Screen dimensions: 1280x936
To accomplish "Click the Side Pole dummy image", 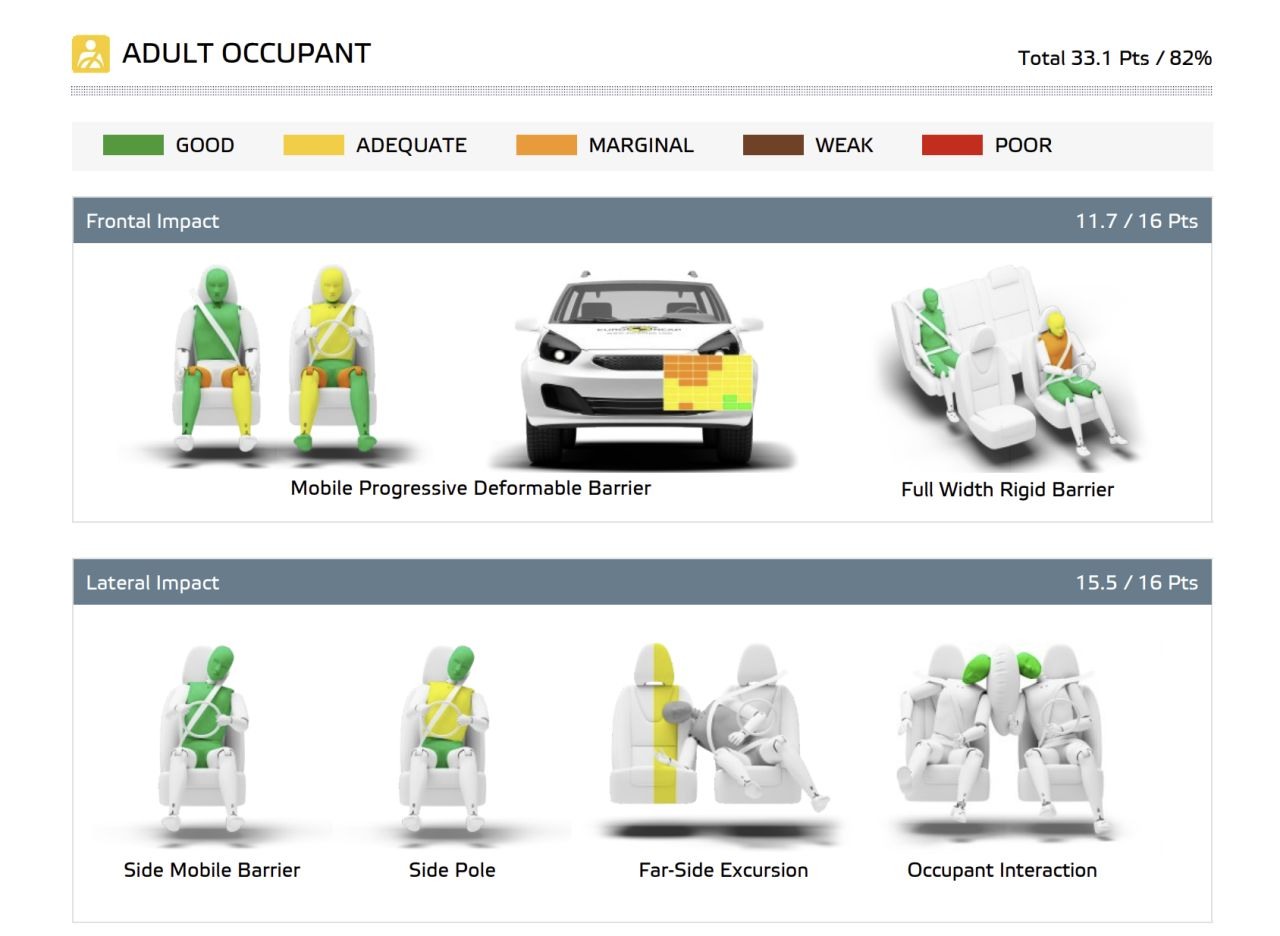I will coord(445,740).
